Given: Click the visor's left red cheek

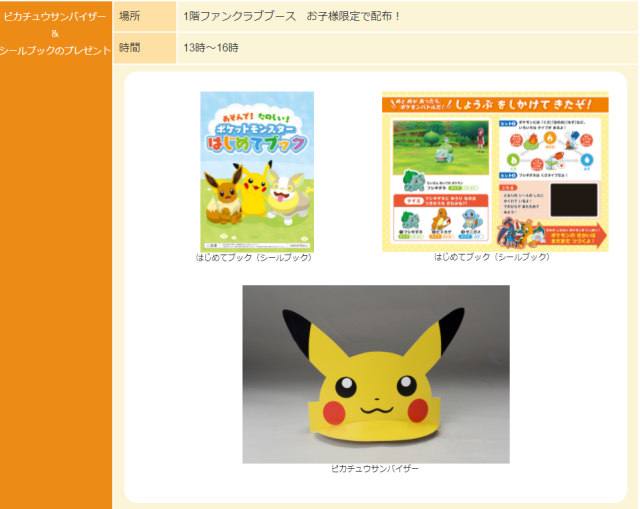Looking at the screenshot, I should coord(336,411).
